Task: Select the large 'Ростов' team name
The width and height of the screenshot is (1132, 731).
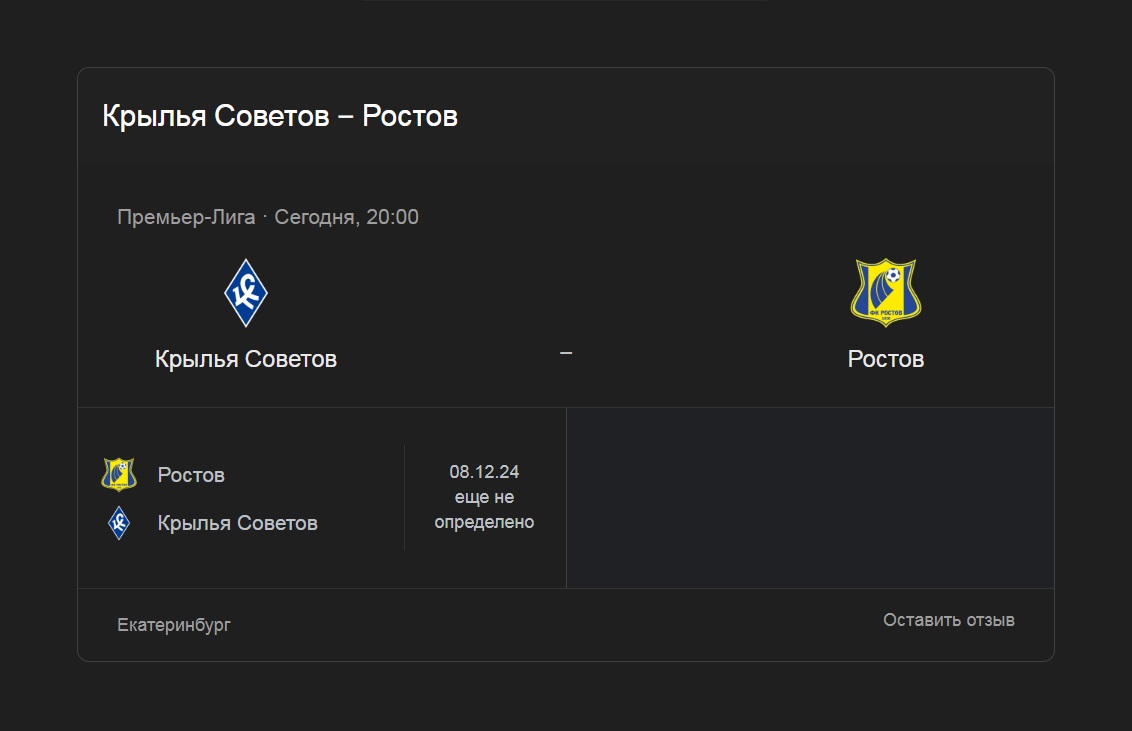Action: coord(886,359)
